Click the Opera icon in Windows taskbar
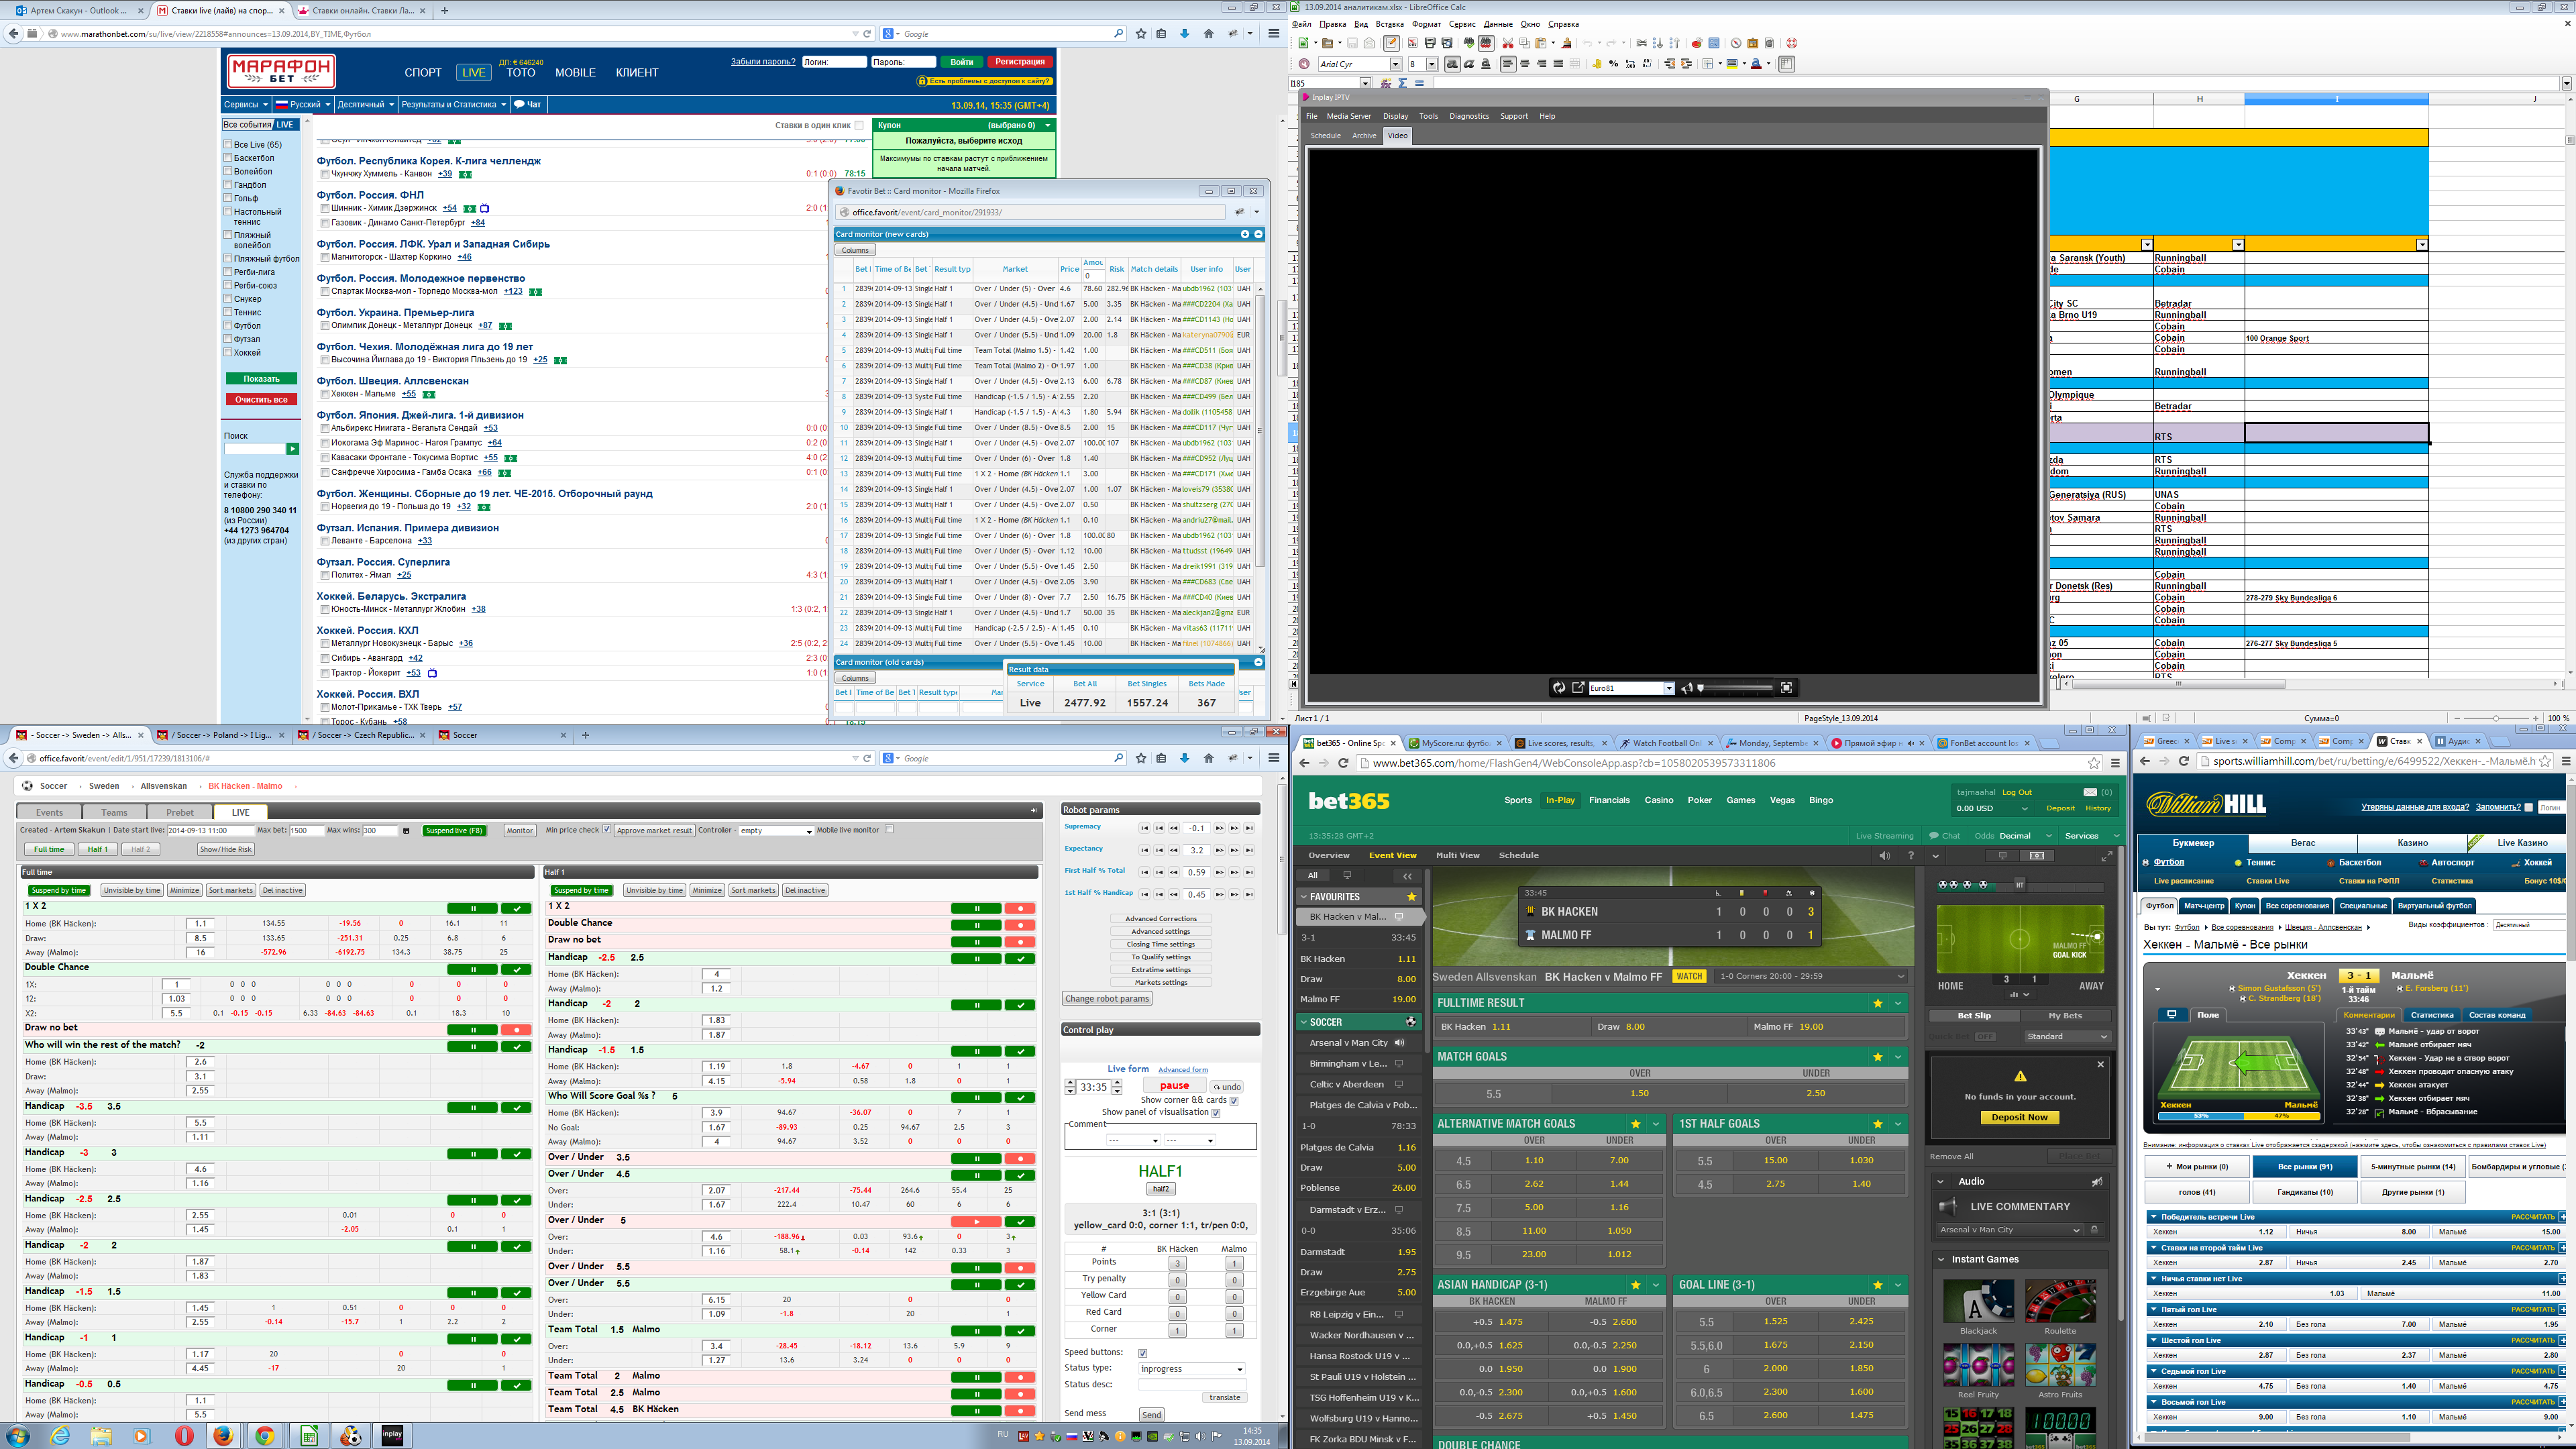 (x=184, y=1435)
